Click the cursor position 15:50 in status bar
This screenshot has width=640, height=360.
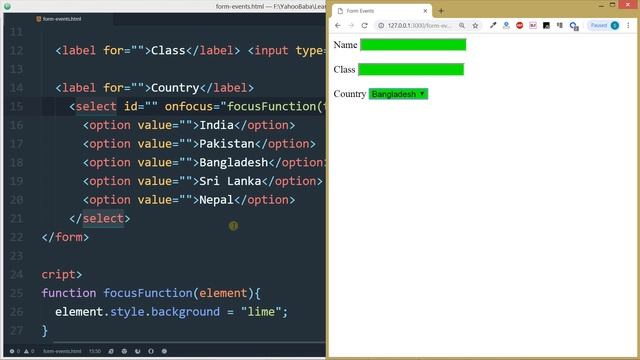95,351
